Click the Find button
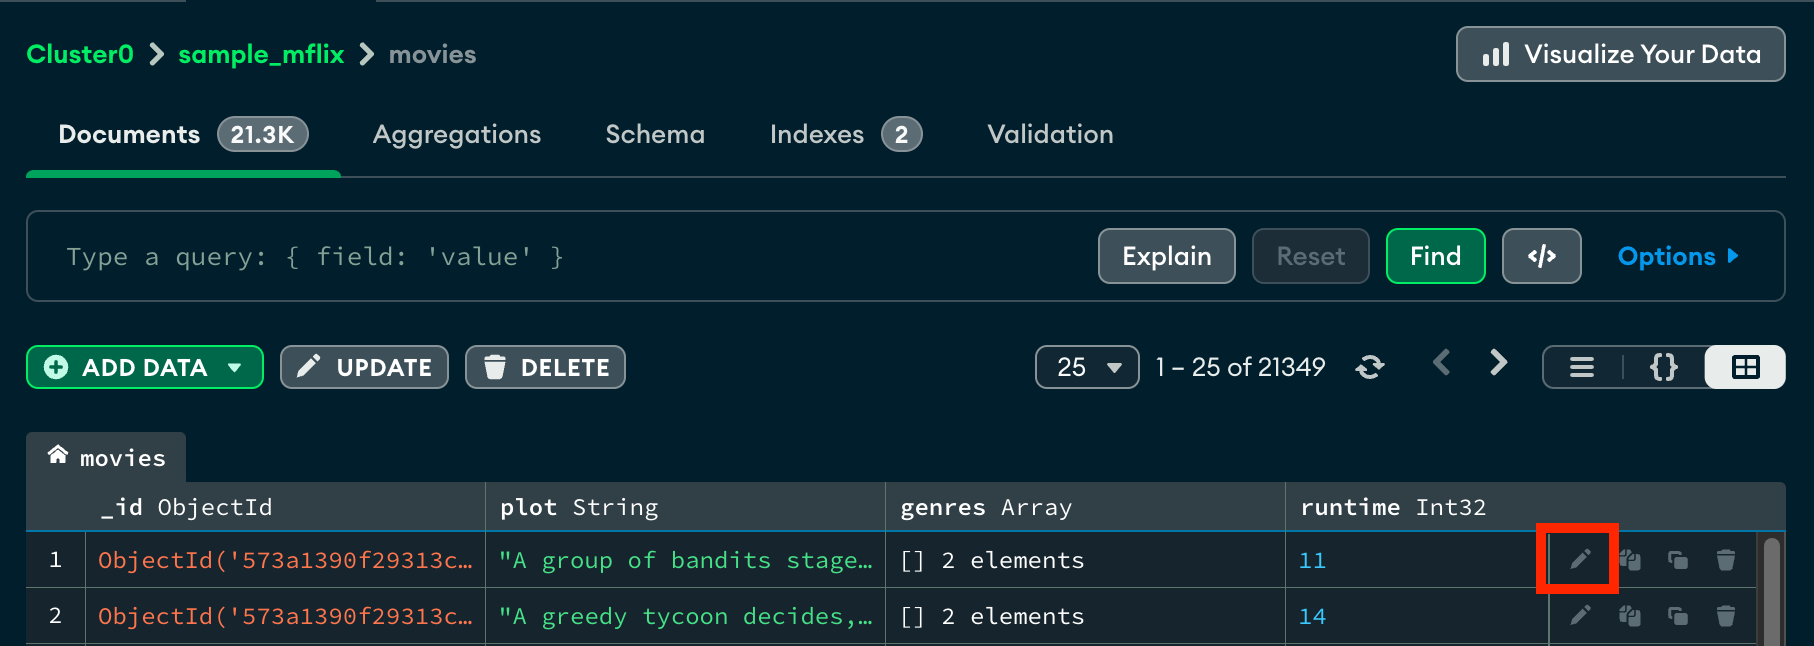Image resolution: width=1814 pixels, height=646 pixels. tap(1435, 256)
